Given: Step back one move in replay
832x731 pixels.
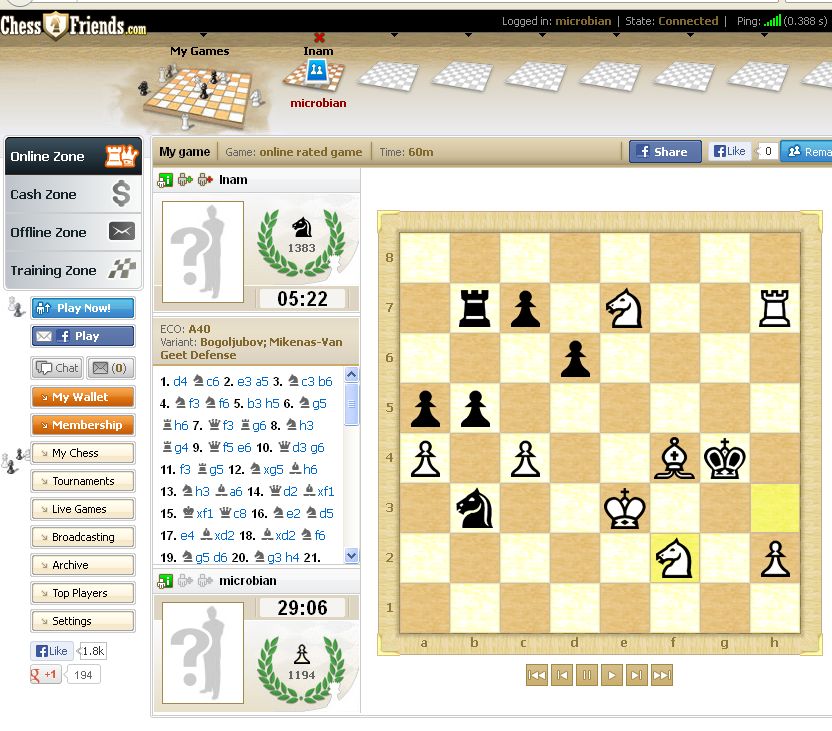Looking at the screenshot, I should pos(562,675).
